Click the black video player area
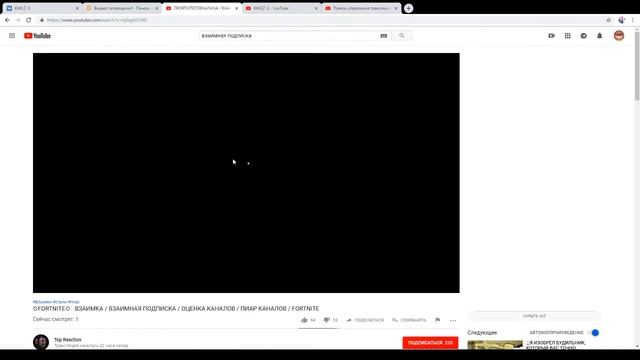The image size is (640, 360). [246, 173]
